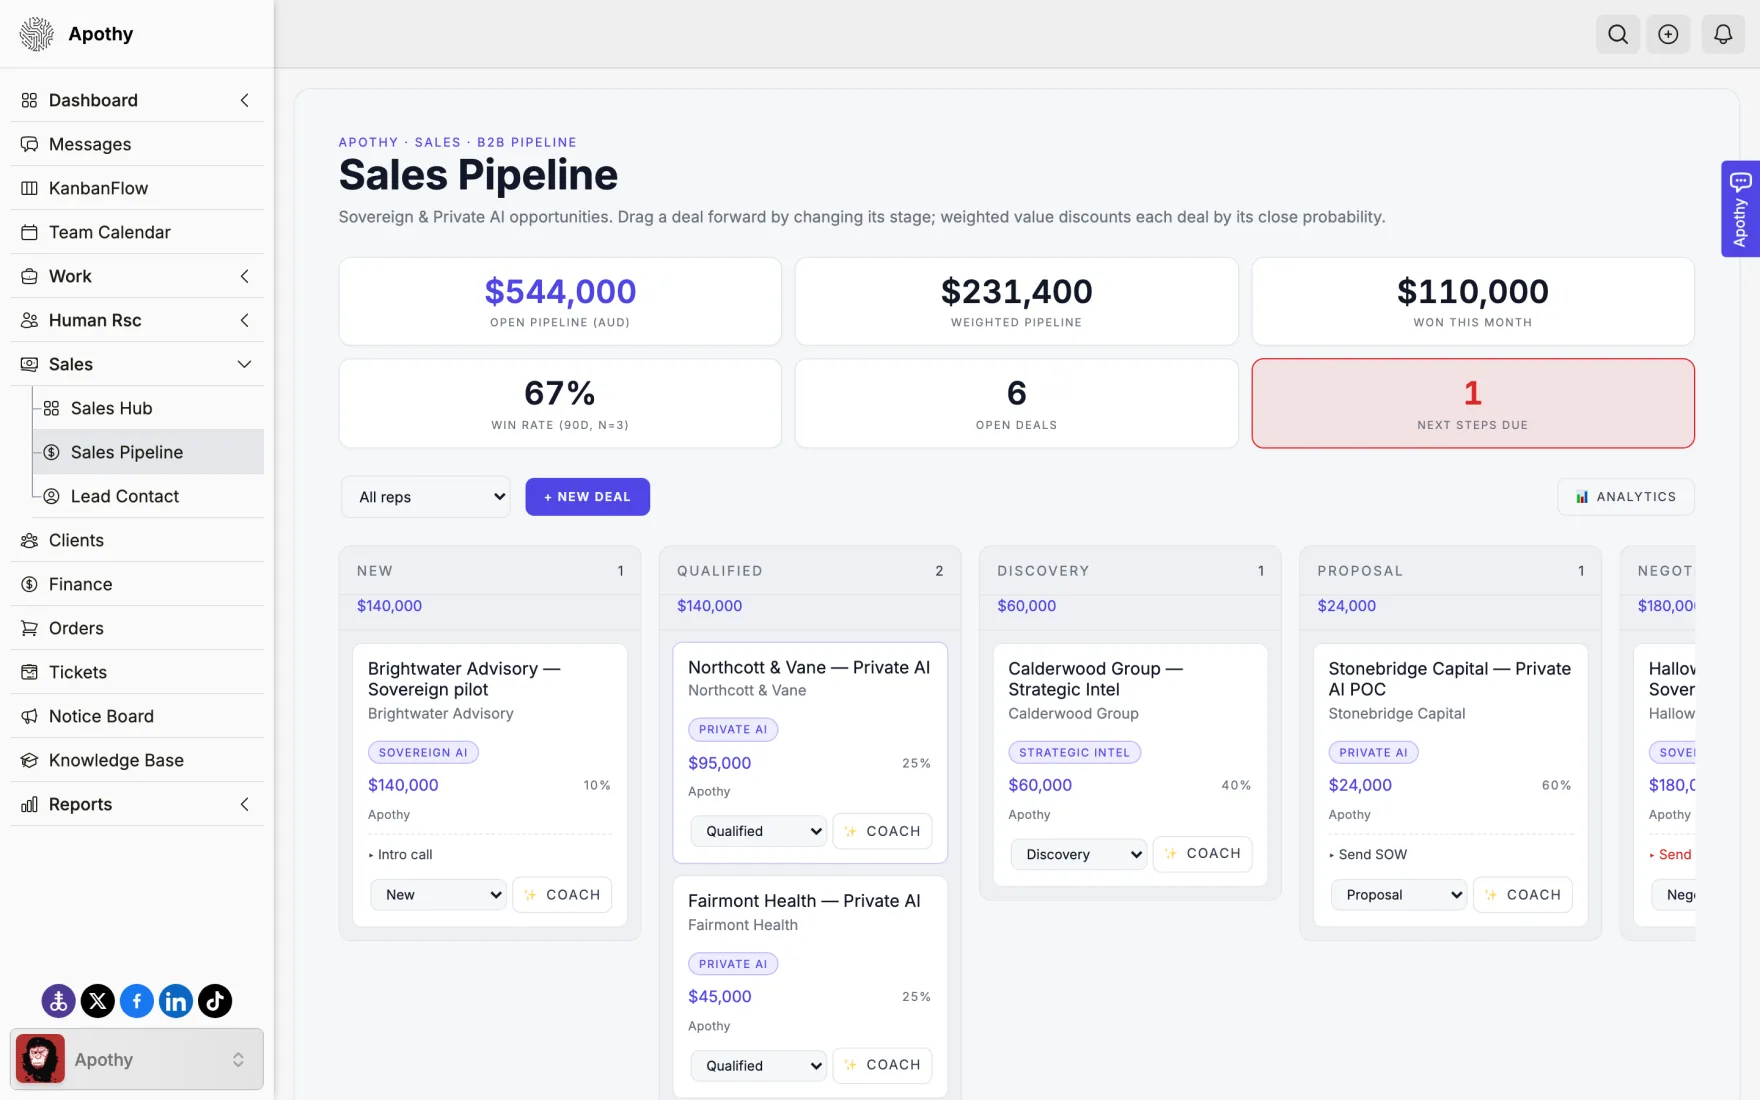This screenshot has width=1760, height=1100.
Task: Click the Apothy logo icon
Action: [37, 34]
